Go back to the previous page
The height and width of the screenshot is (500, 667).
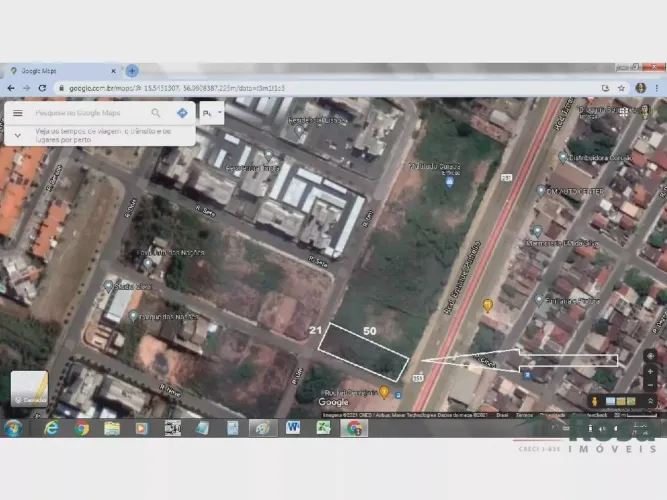point(11,88)
